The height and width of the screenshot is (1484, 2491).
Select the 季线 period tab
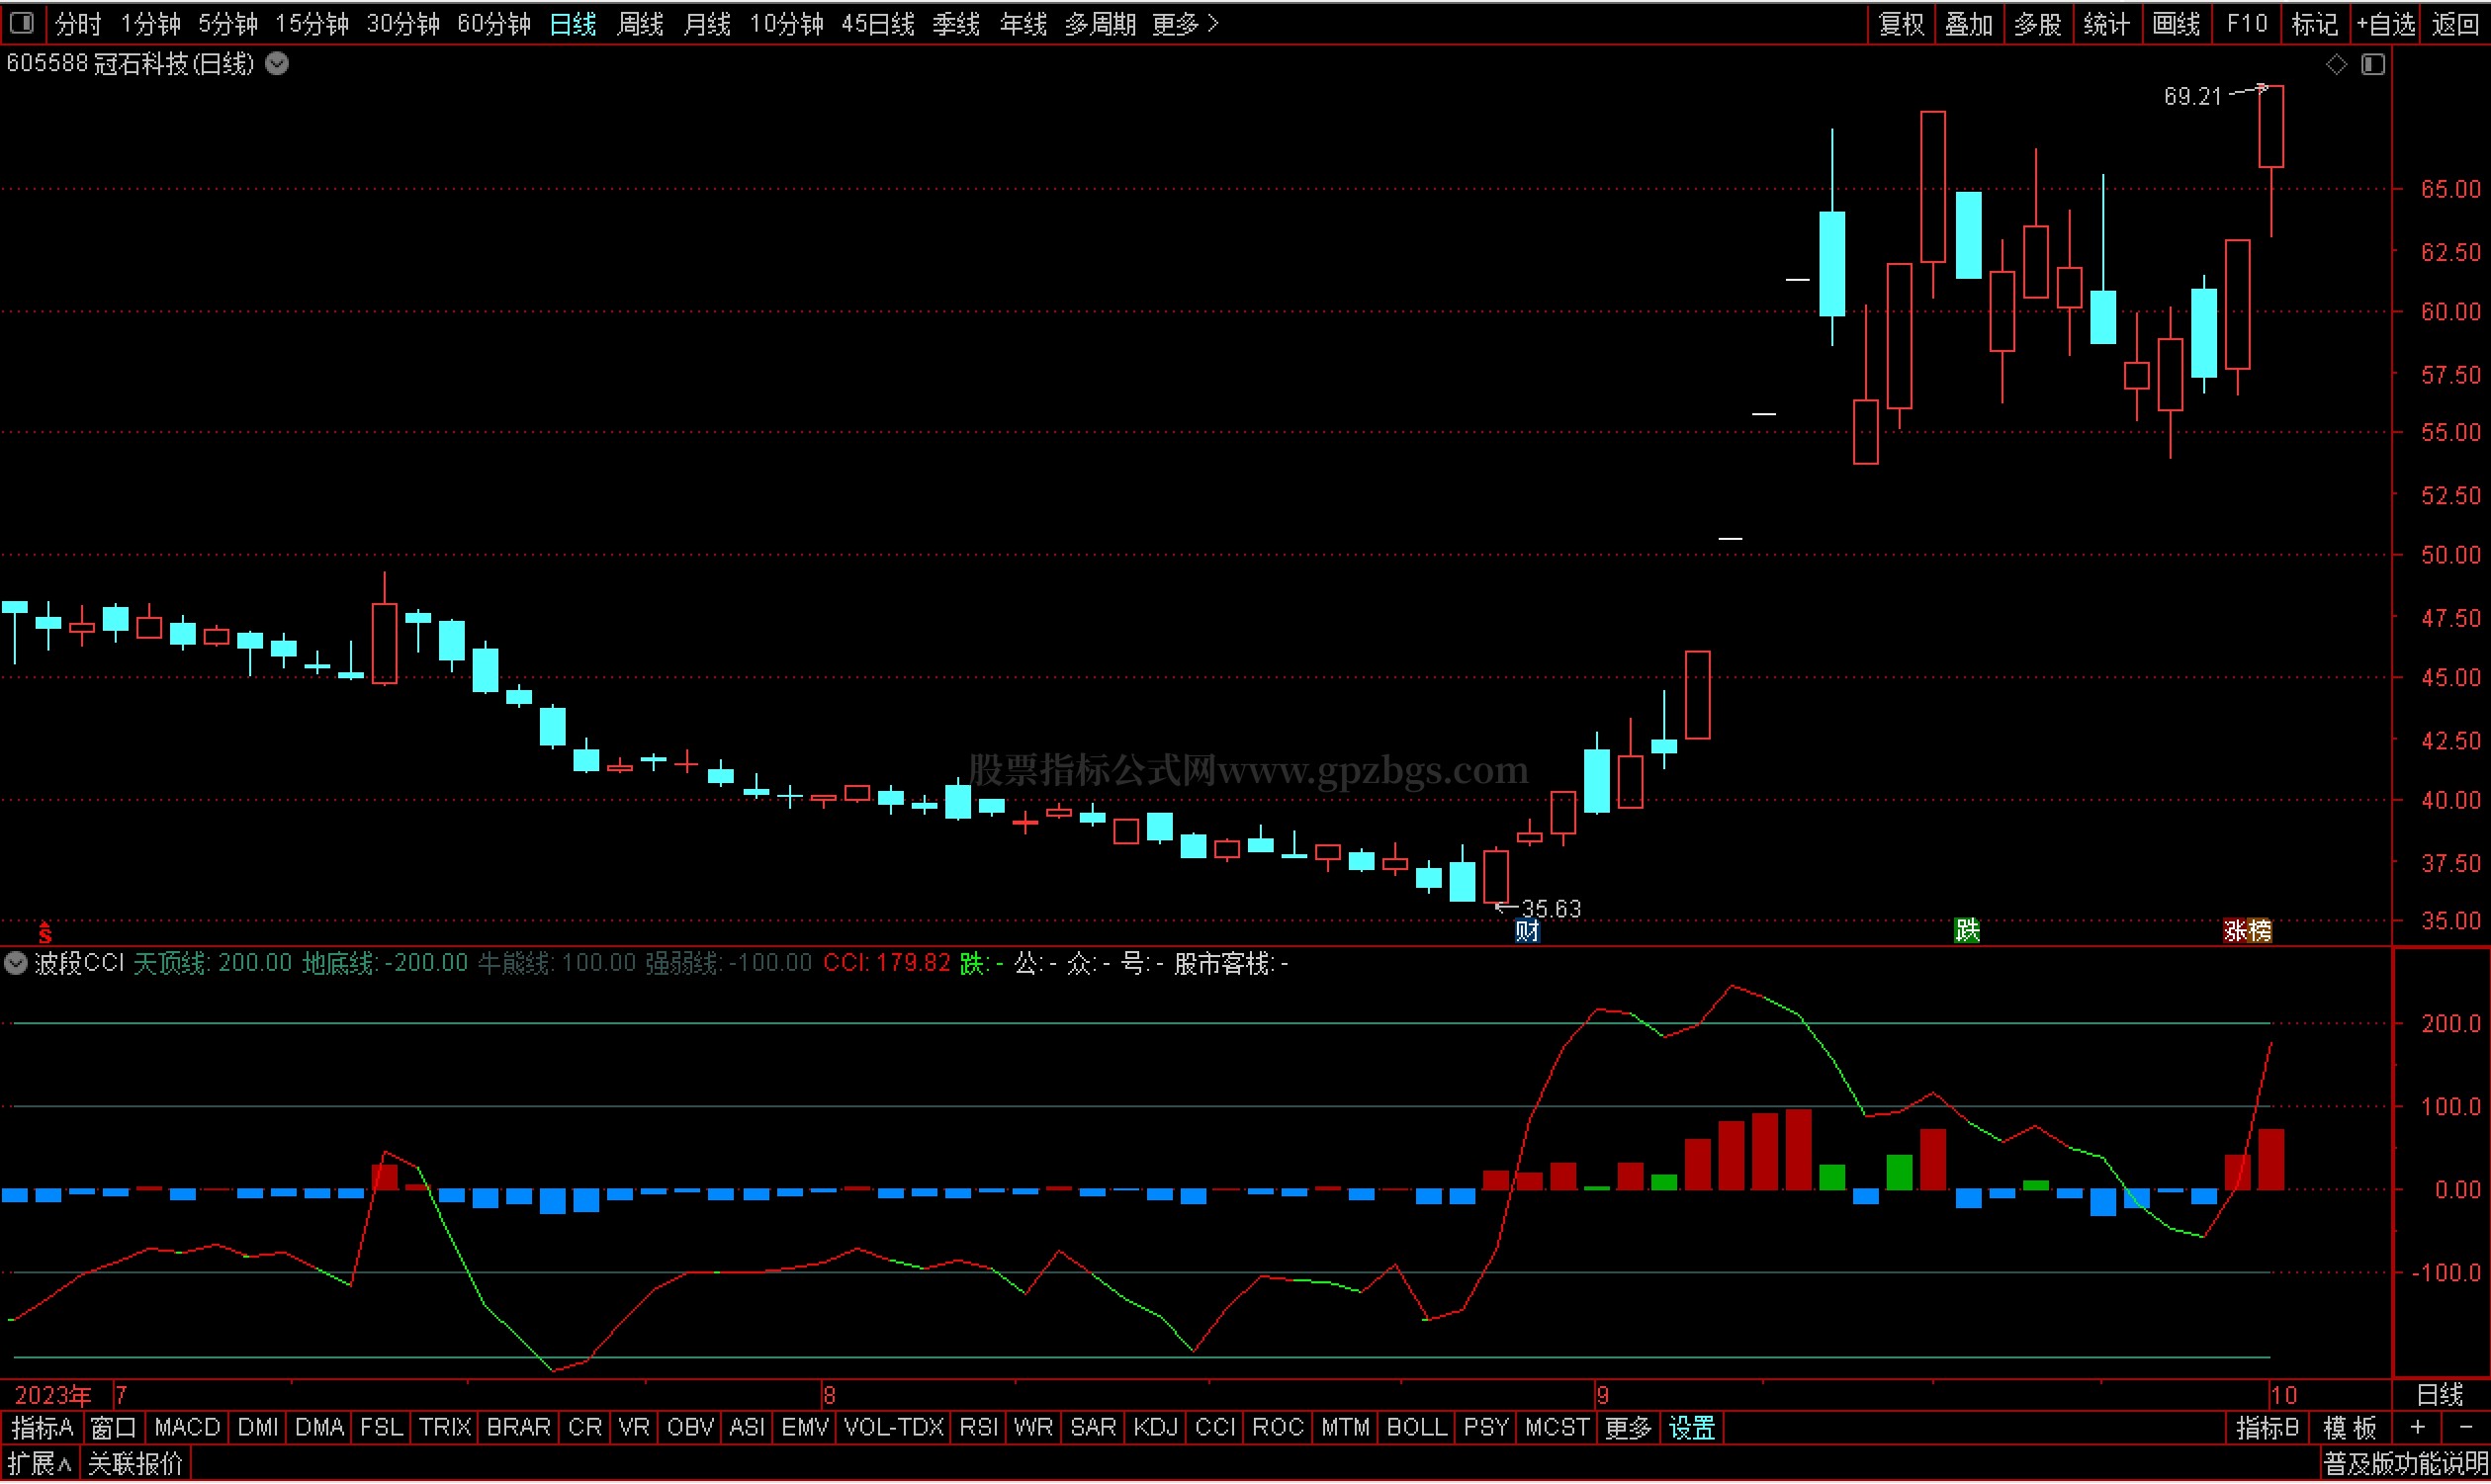(956, 24)
